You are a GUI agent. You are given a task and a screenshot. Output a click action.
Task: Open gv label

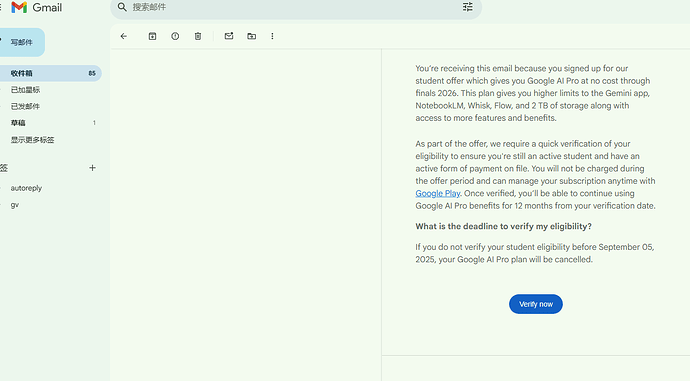coord(15,205)
